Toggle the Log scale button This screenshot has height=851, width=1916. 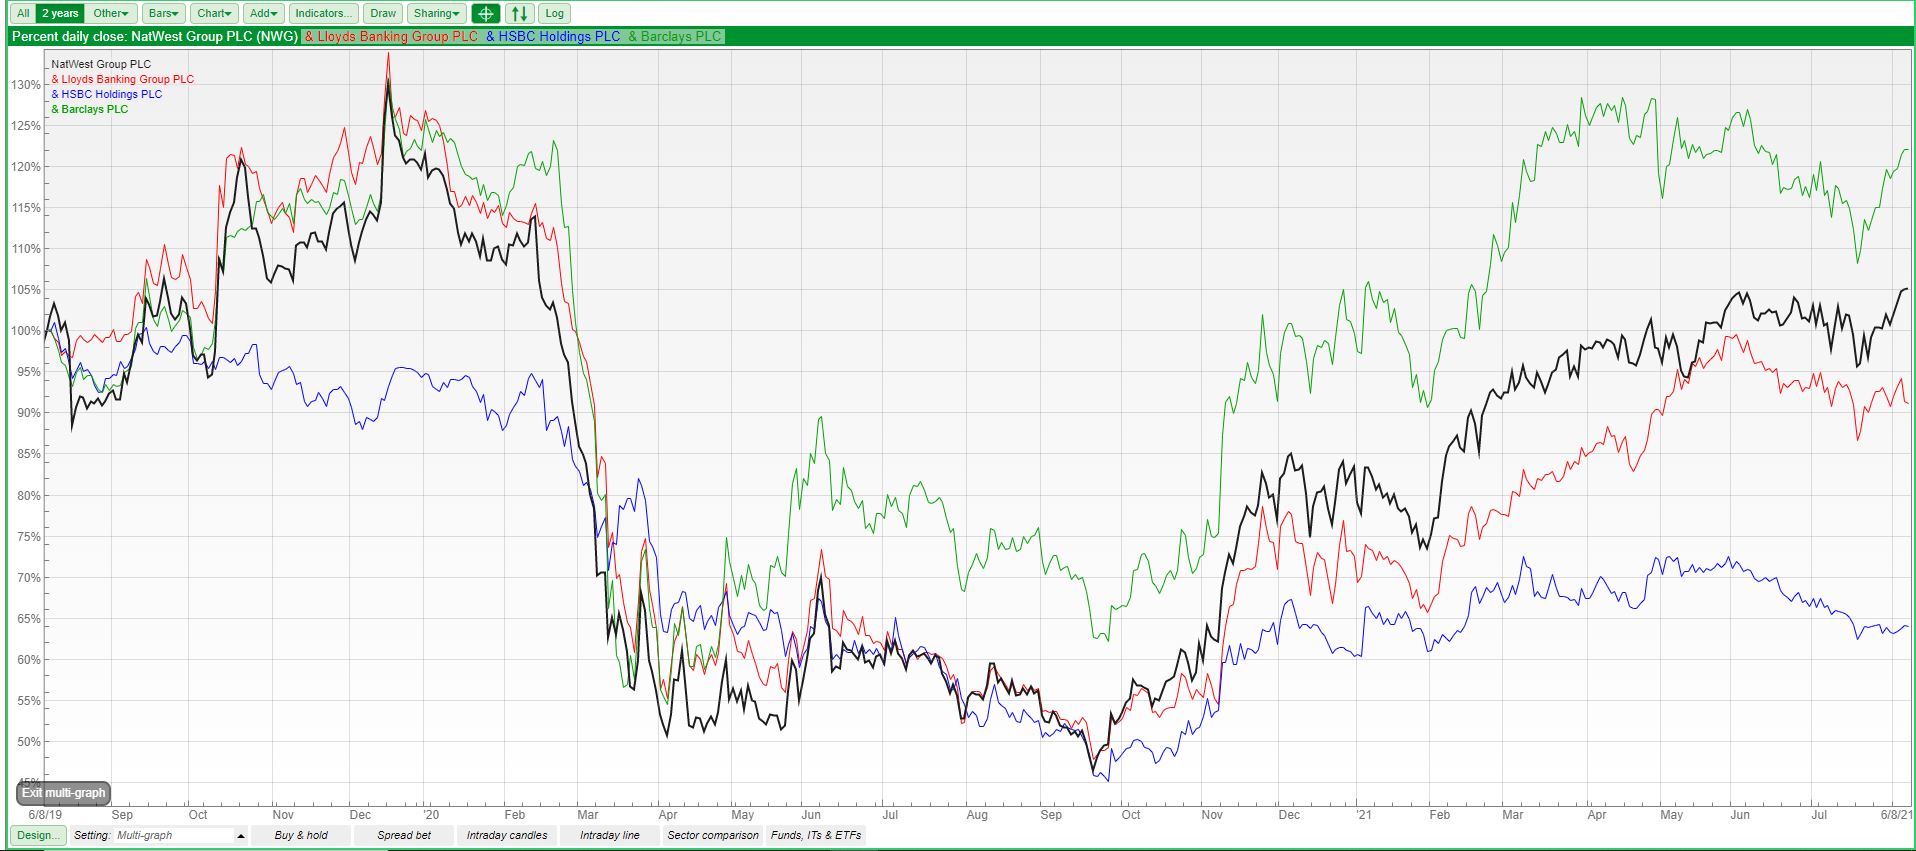tap(554, 14)
